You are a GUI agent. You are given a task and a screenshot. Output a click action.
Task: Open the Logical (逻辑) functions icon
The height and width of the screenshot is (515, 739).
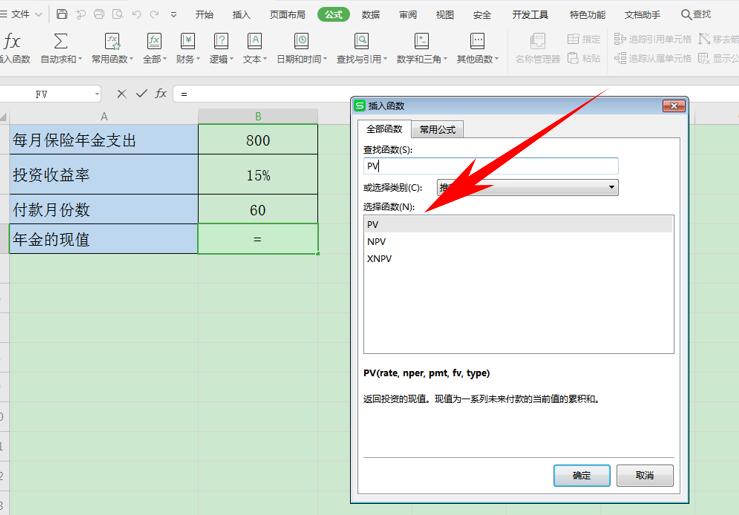tap(221, 41)
